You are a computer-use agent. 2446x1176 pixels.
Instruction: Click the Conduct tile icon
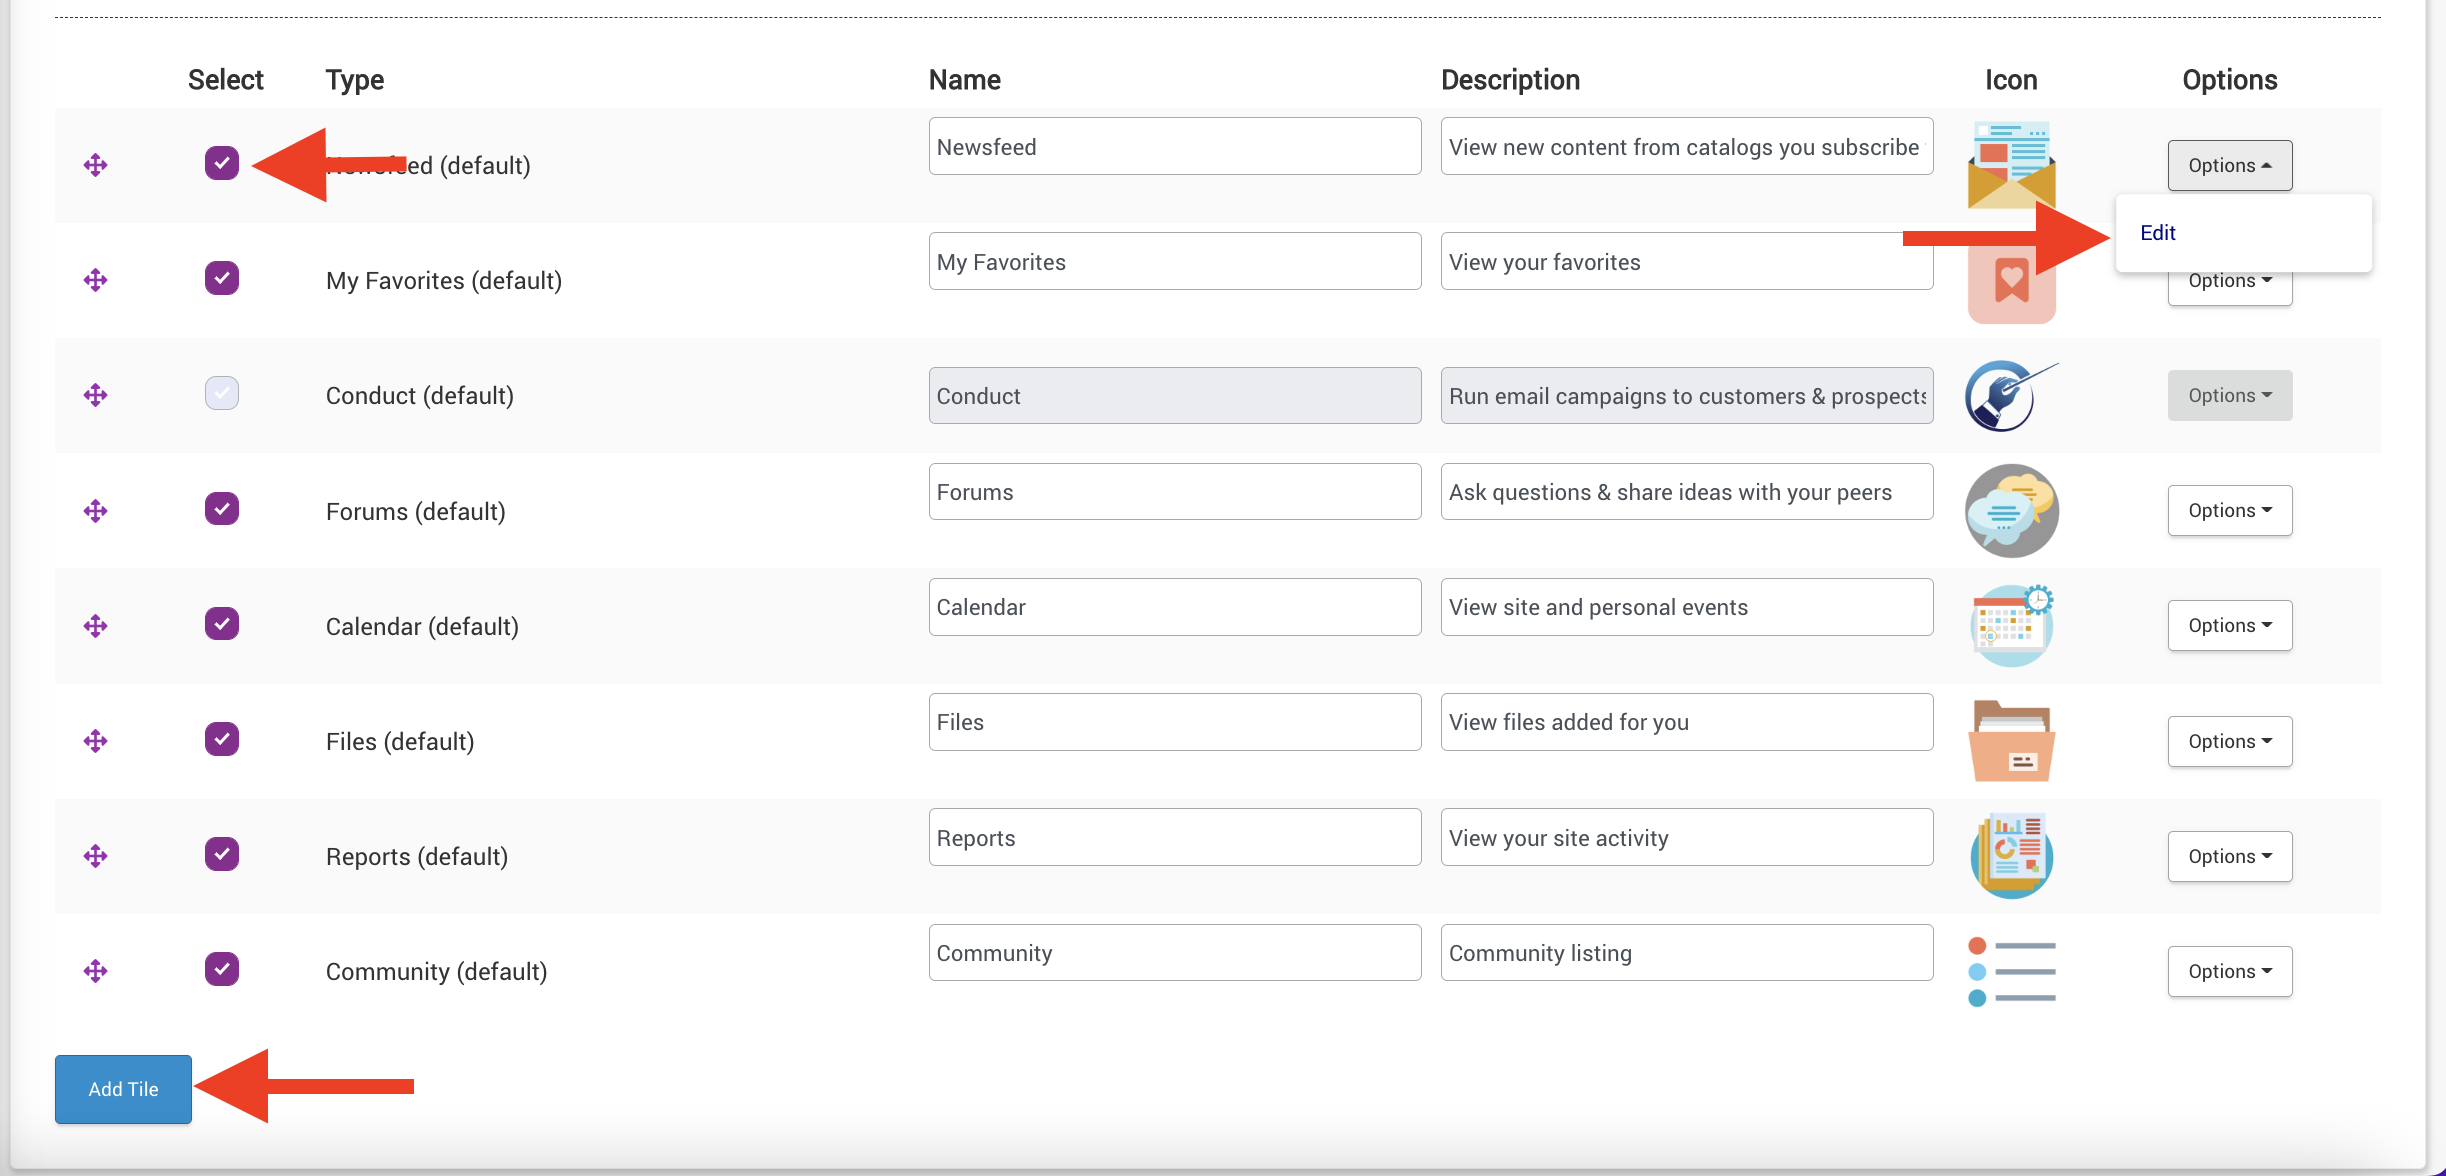(x=2010, y=396)
